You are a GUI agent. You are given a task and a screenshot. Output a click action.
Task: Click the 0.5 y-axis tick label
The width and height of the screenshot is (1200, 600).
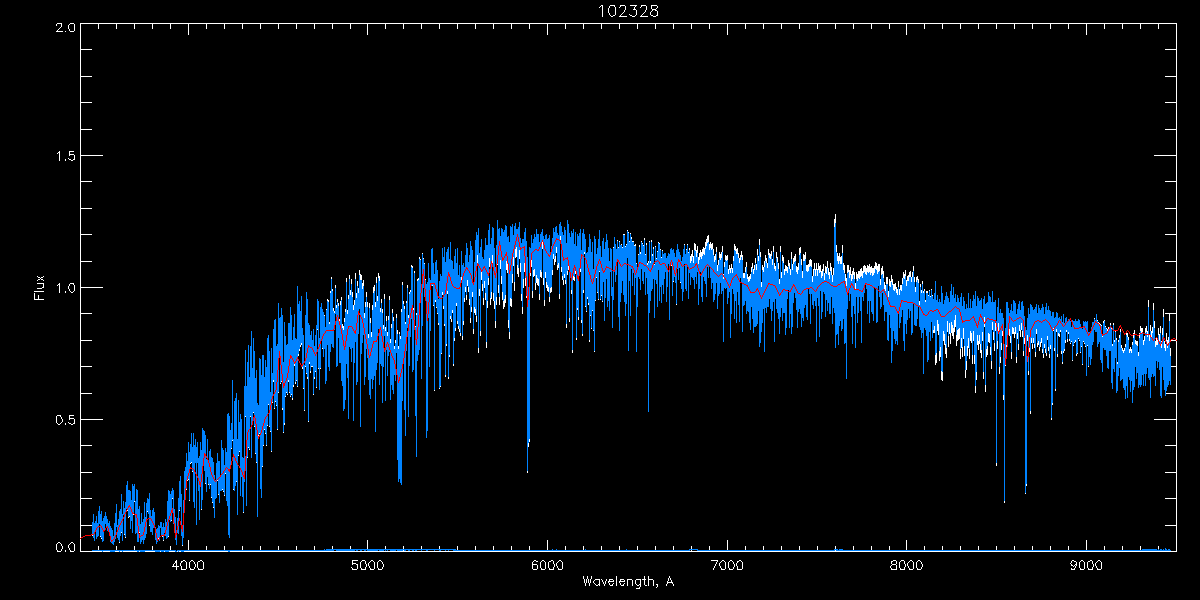(65, 418)
